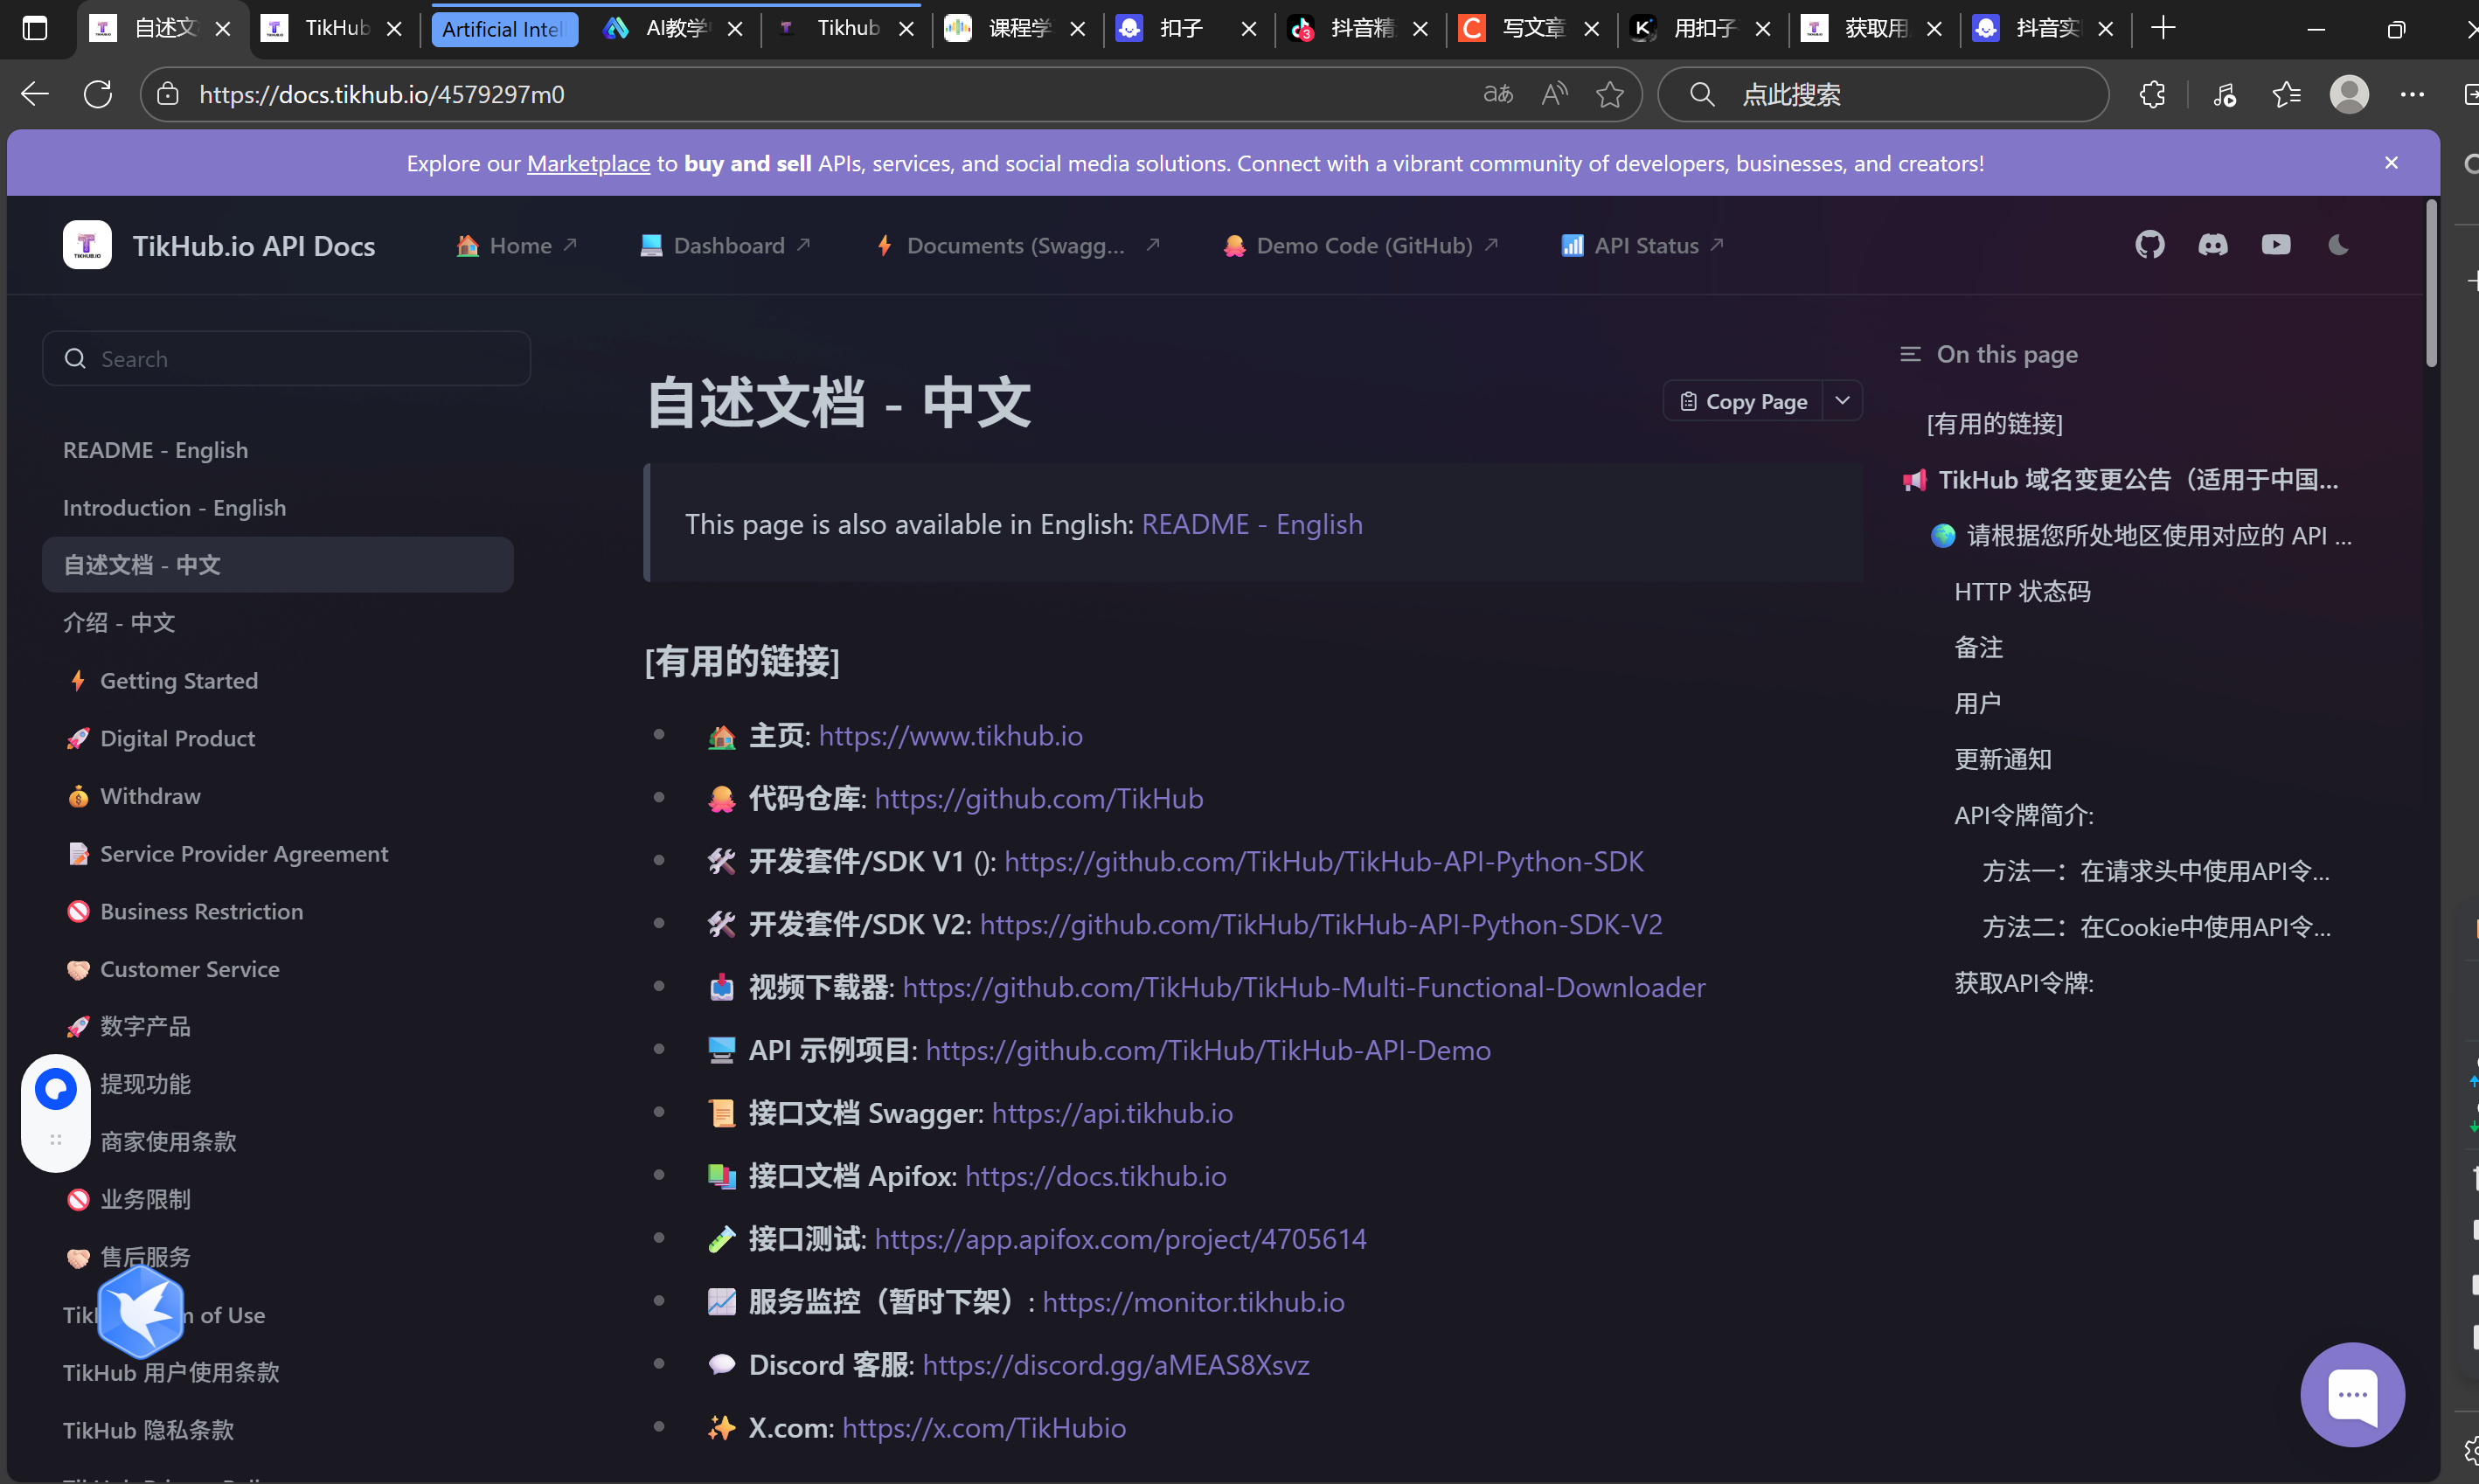
Task: Open API Status navigation link
Action: pyautogui.click(x=1642, y=245)
